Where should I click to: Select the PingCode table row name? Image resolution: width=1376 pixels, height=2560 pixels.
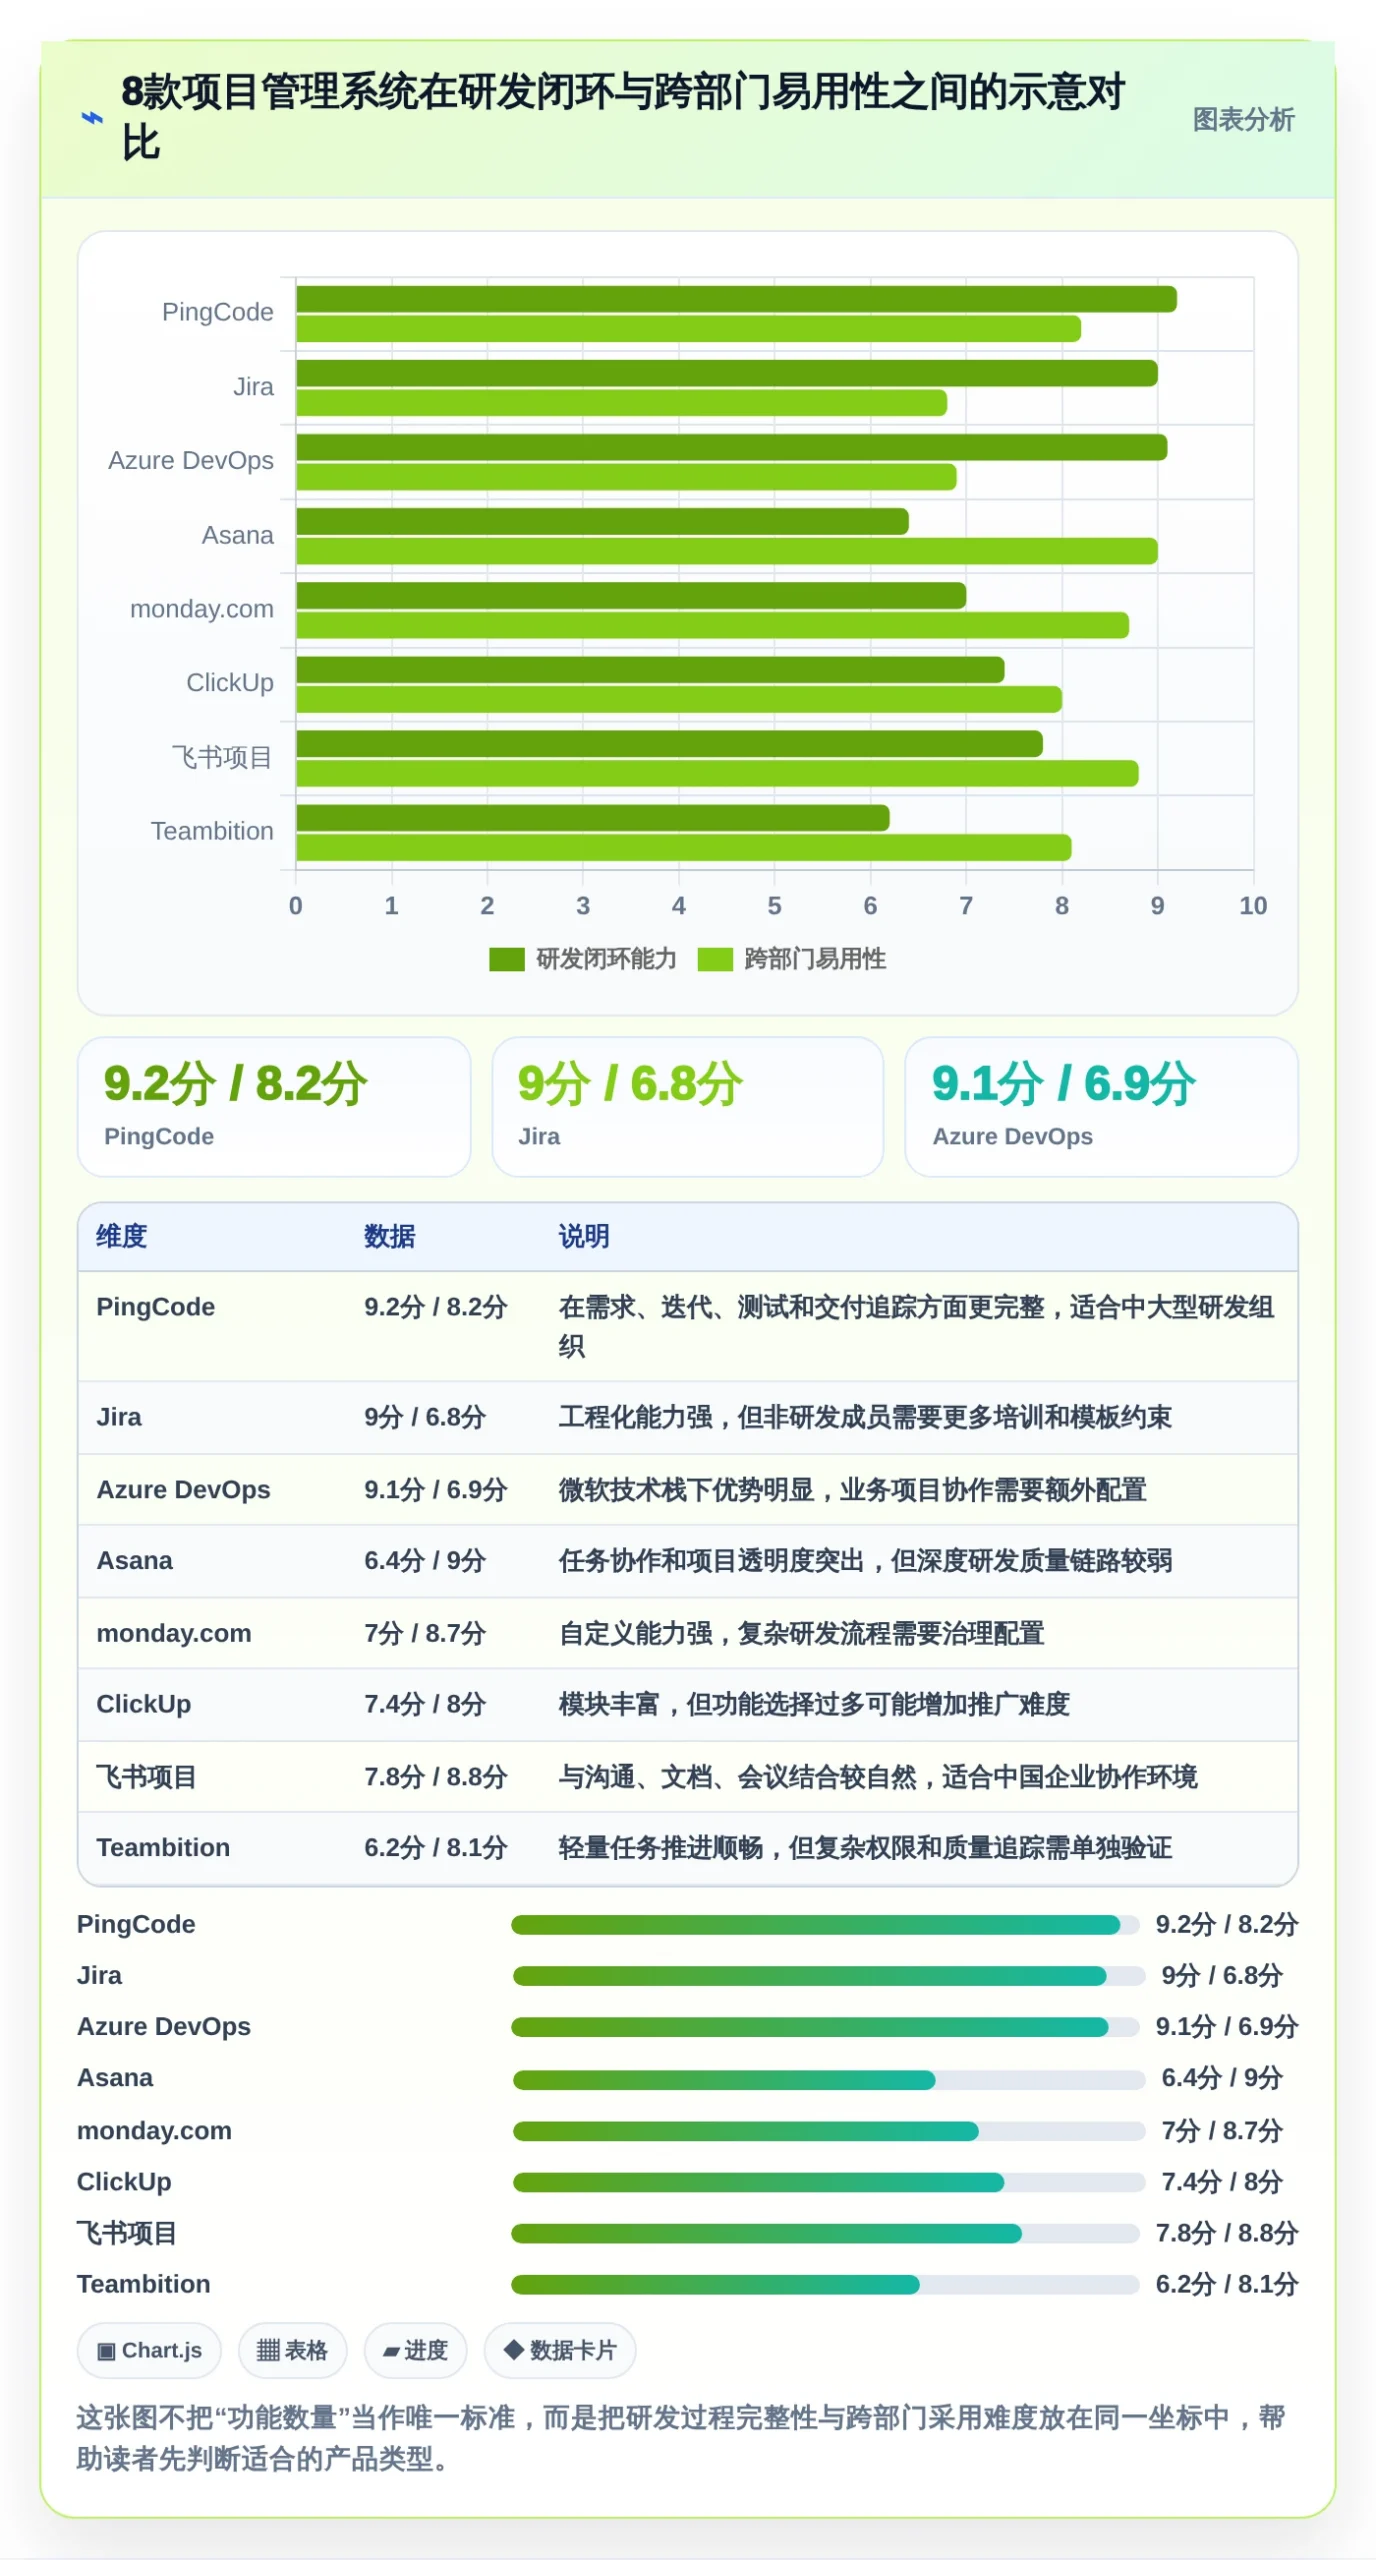click(x=156, y=1307)
